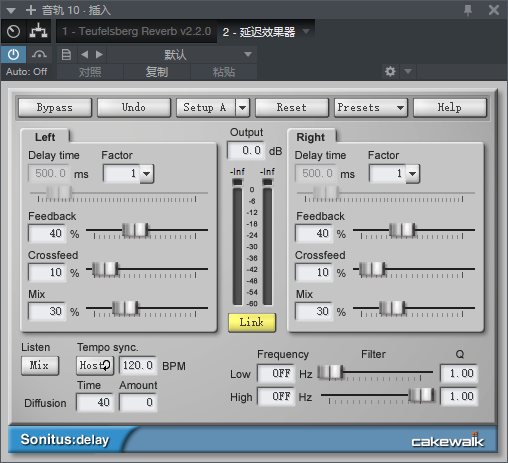
Task: Click the Reset button
Action: pyautogui.click(x=292, y=108)
